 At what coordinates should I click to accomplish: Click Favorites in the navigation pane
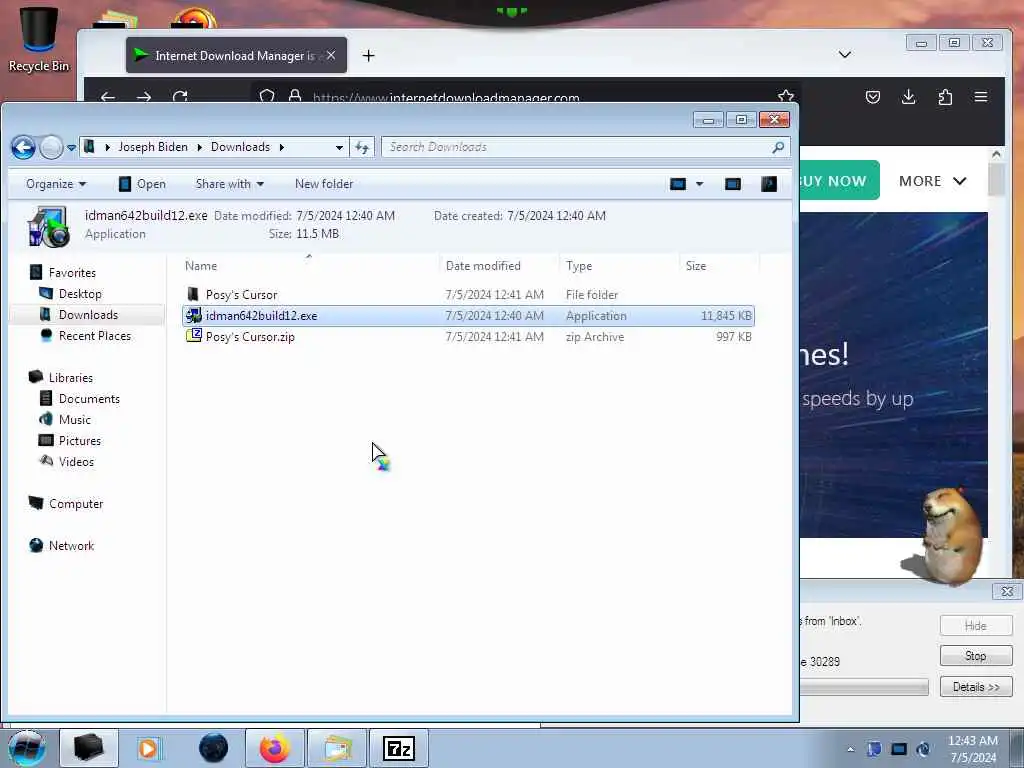coord(72,273)
